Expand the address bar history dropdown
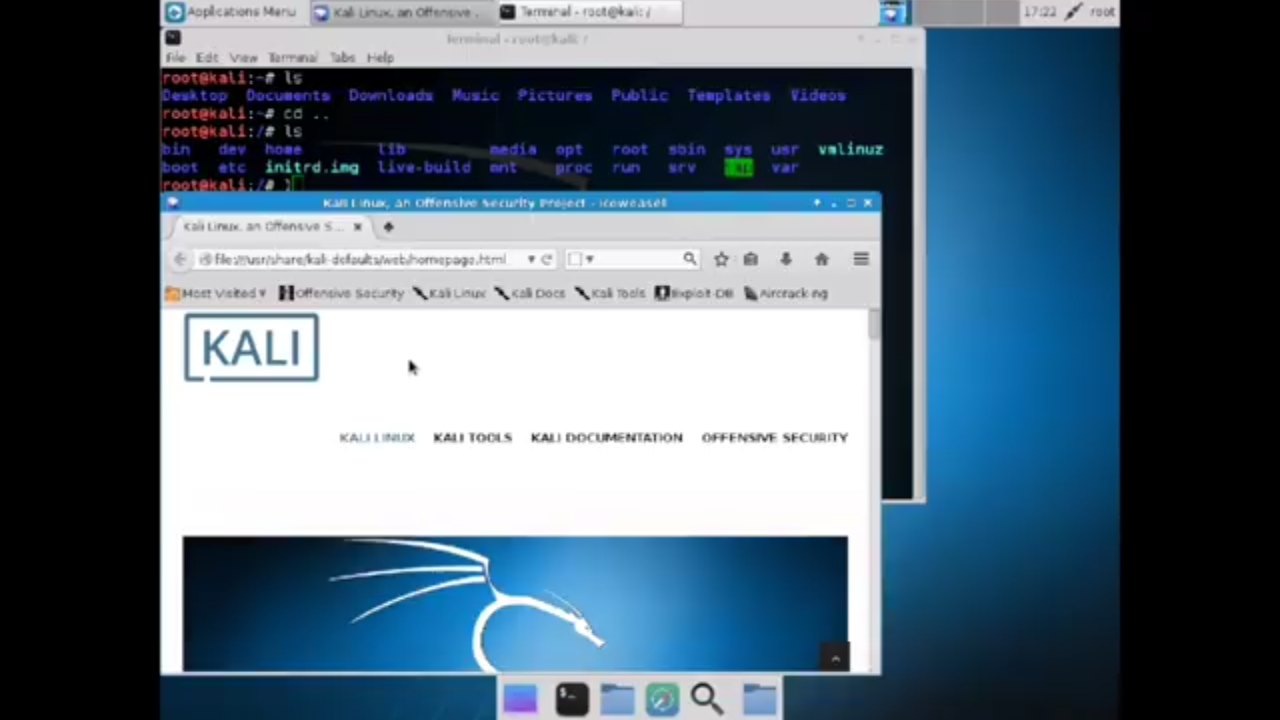1280x720 pixels. pos(531,259)
